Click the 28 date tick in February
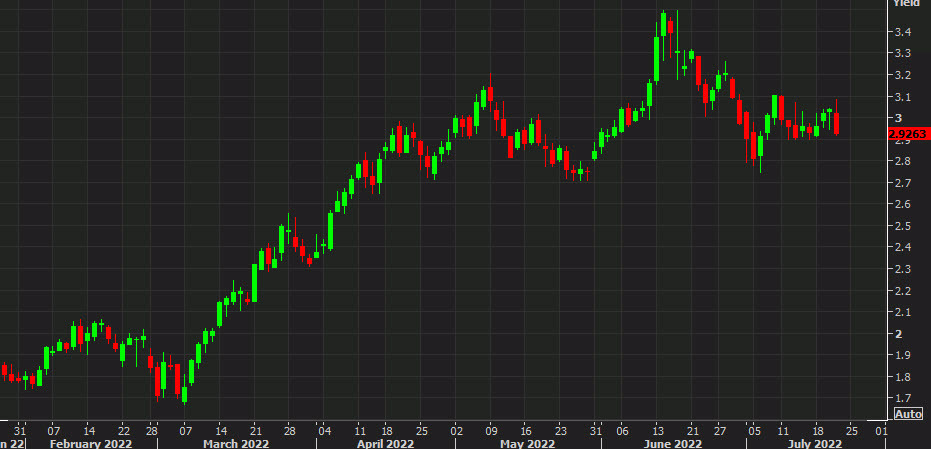 point(152,431)
